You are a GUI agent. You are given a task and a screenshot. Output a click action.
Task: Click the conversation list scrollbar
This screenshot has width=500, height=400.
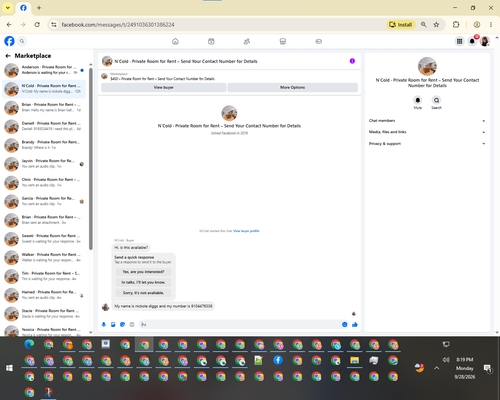point(91,159)
